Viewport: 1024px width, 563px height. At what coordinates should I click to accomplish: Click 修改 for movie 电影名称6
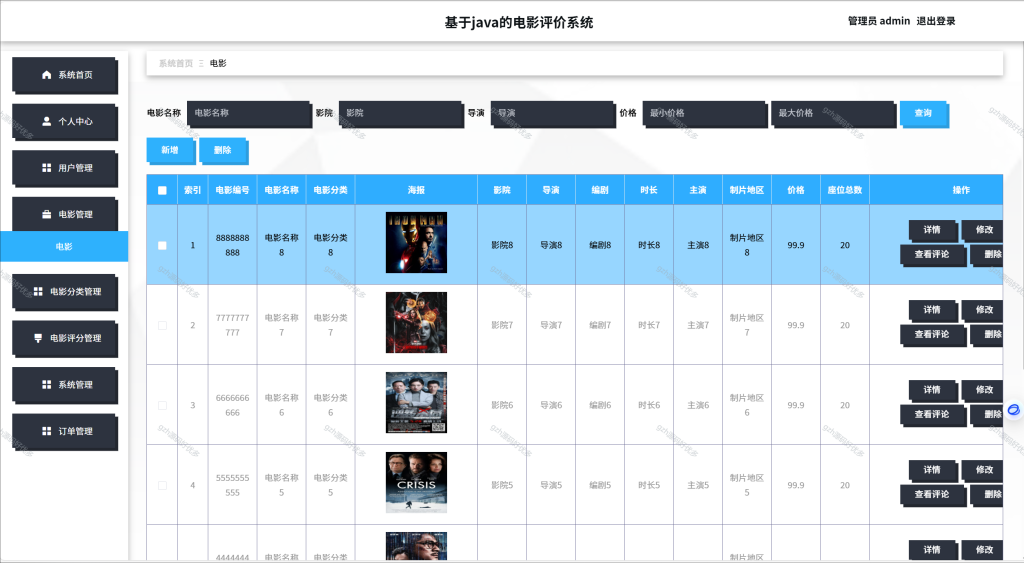(x=983, y=390)
